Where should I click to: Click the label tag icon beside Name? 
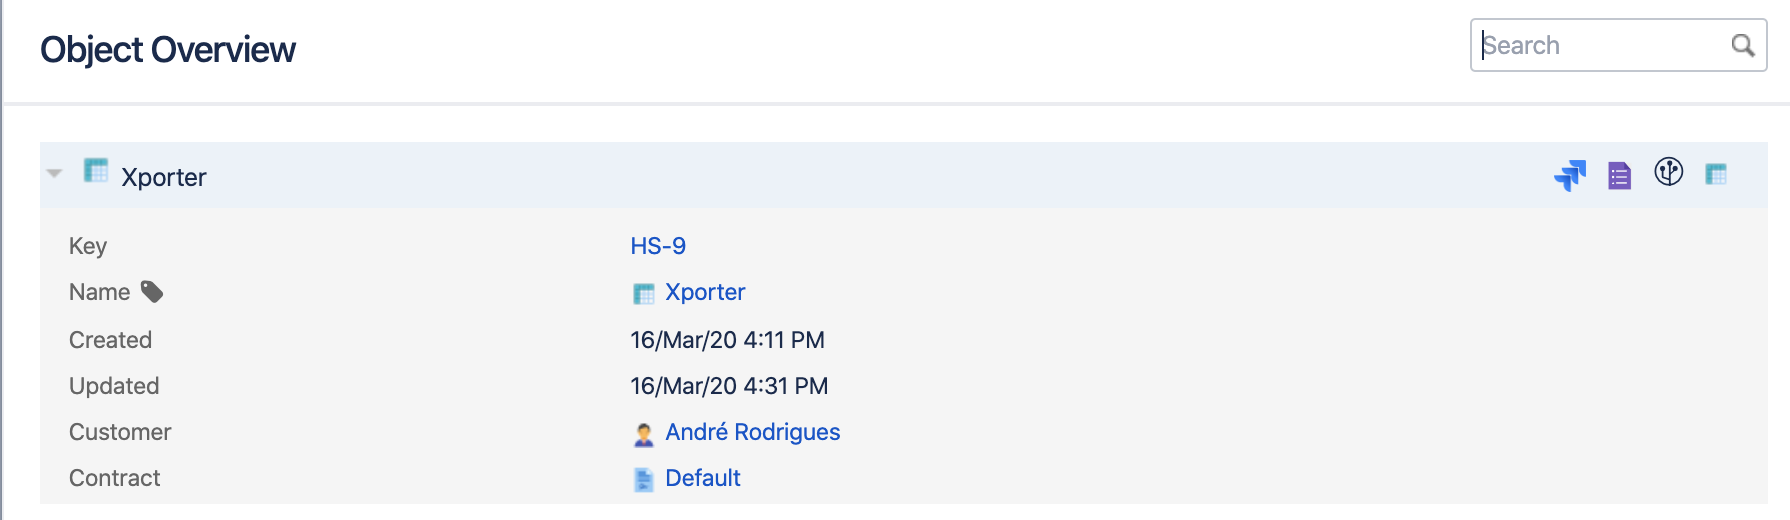[x=152, y=292]
